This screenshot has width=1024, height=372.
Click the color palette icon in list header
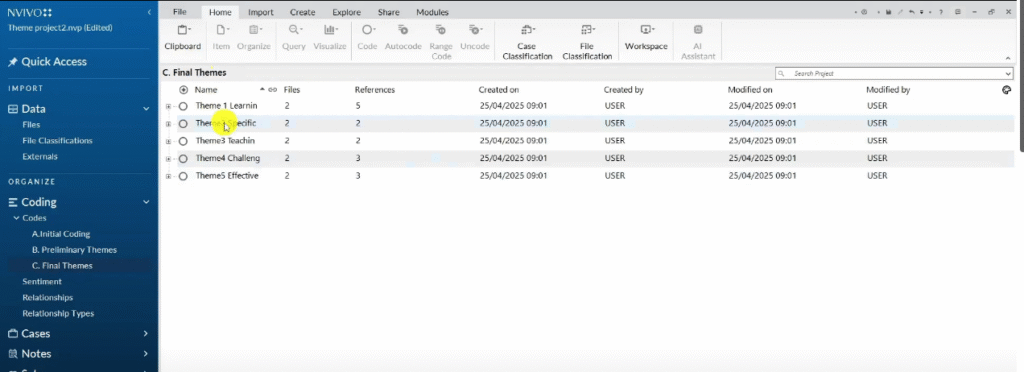1006,90
